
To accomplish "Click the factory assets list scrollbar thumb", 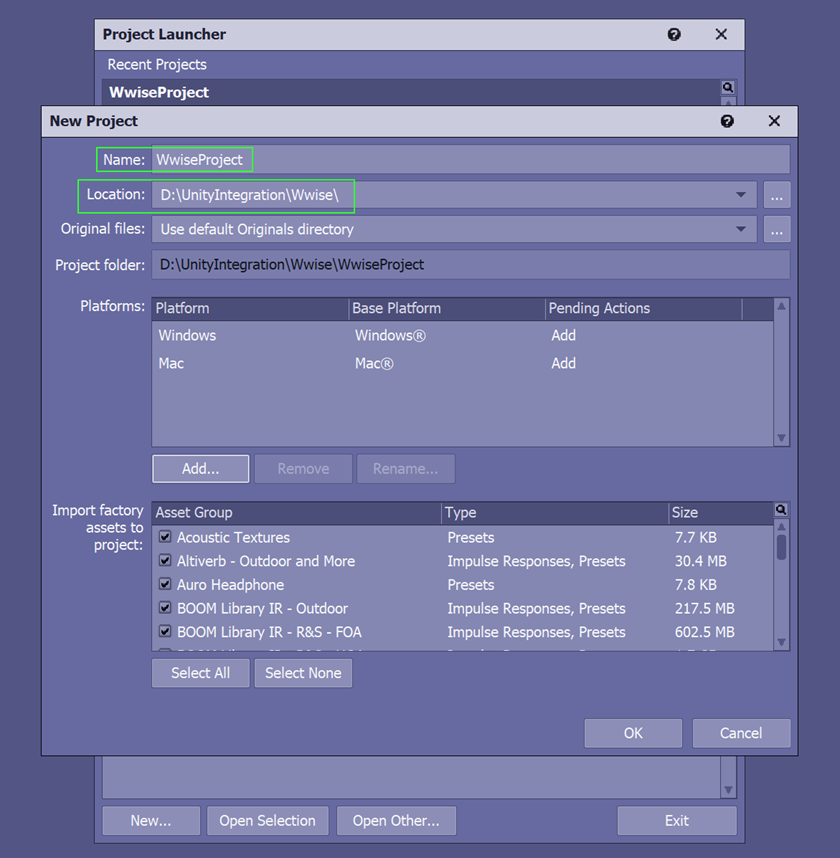I will click(781, 547).
